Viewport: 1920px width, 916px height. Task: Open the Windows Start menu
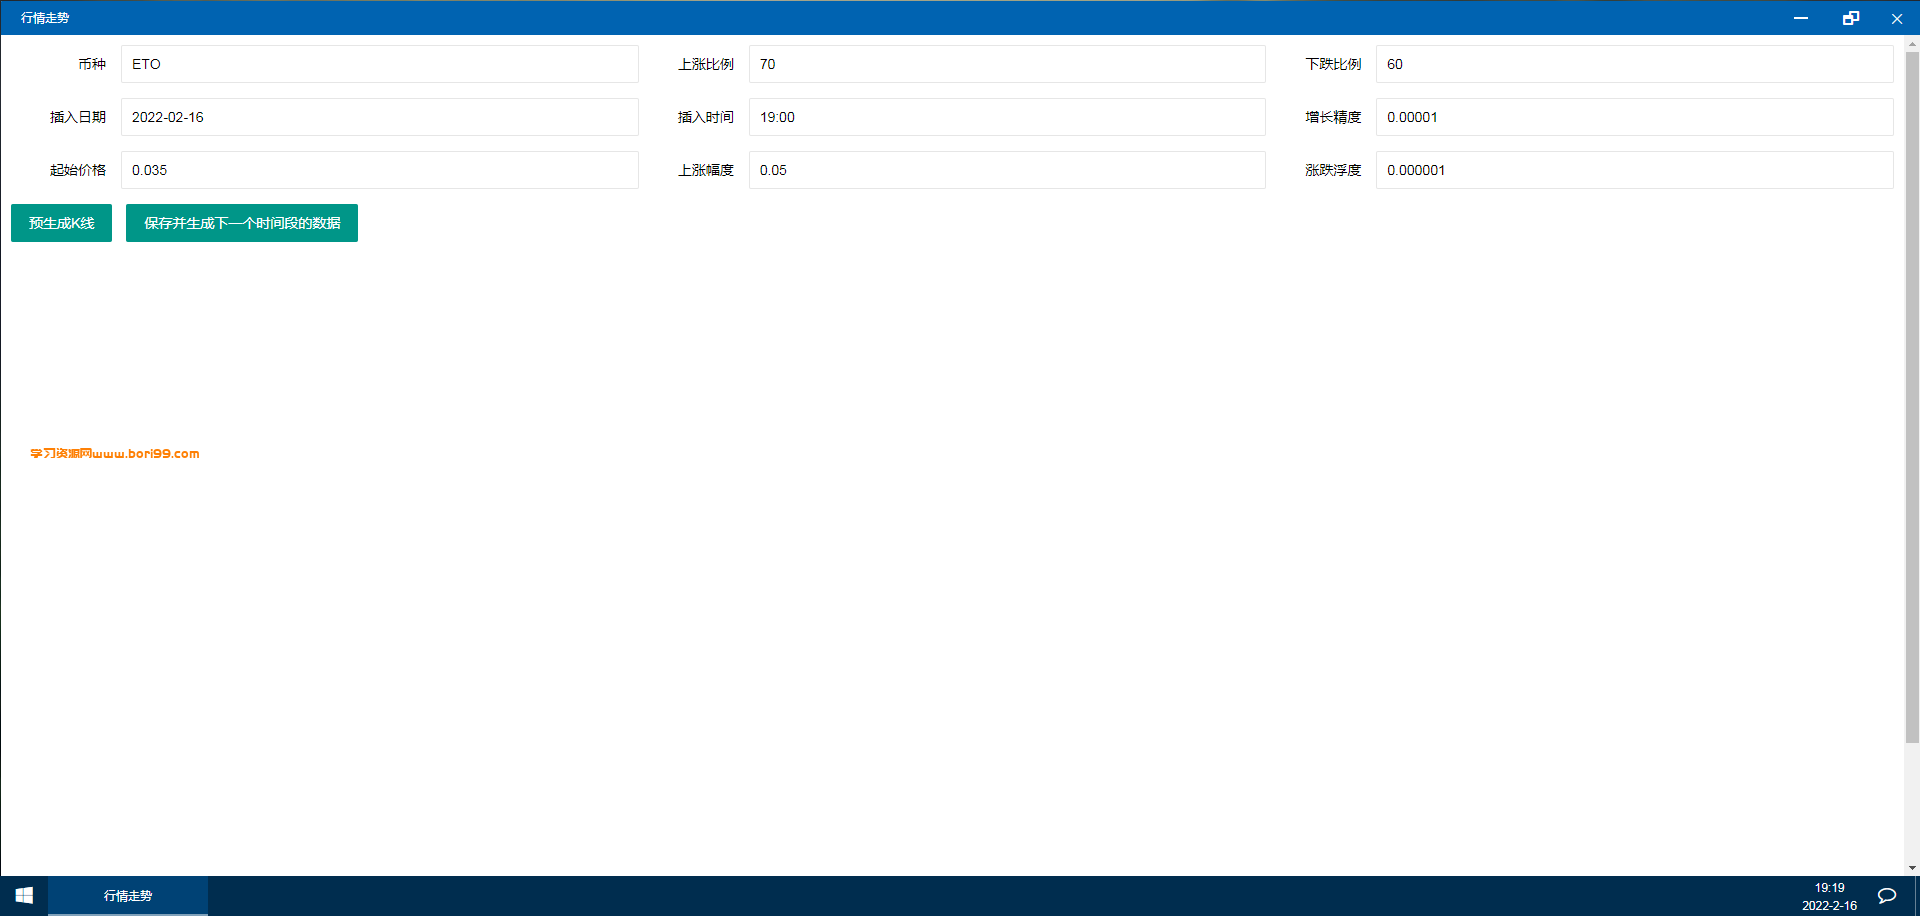pos(24,896)
